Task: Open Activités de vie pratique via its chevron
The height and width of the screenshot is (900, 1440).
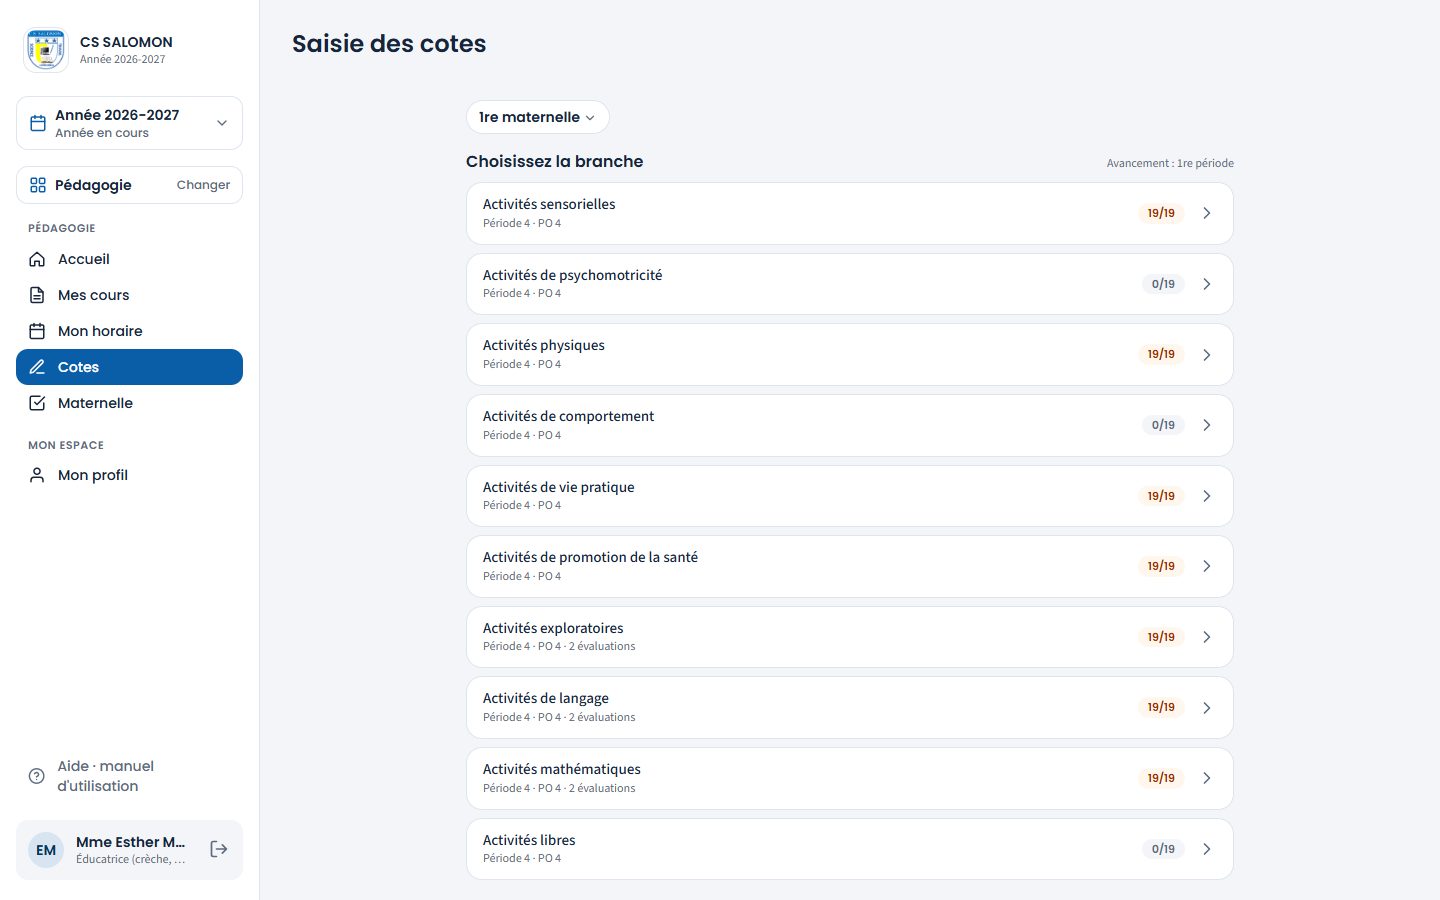Action: tap(1207, 496)
